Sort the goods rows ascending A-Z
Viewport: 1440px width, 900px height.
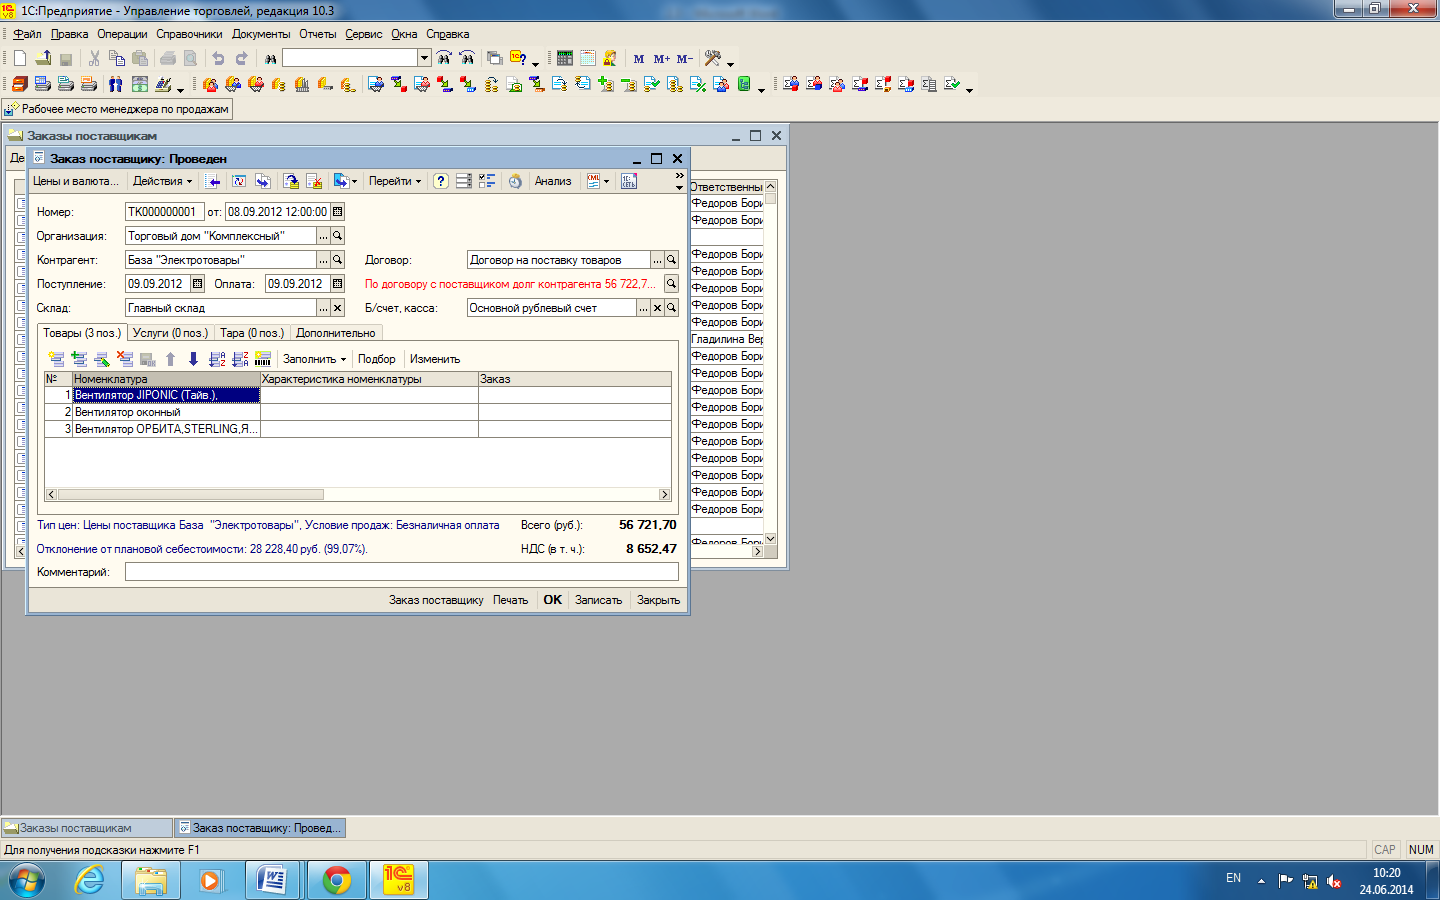pos(217,359)
